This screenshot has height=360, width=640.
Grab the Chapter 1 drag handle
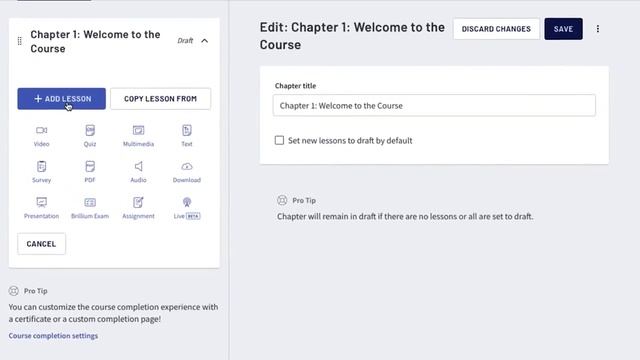click(20, 41)
